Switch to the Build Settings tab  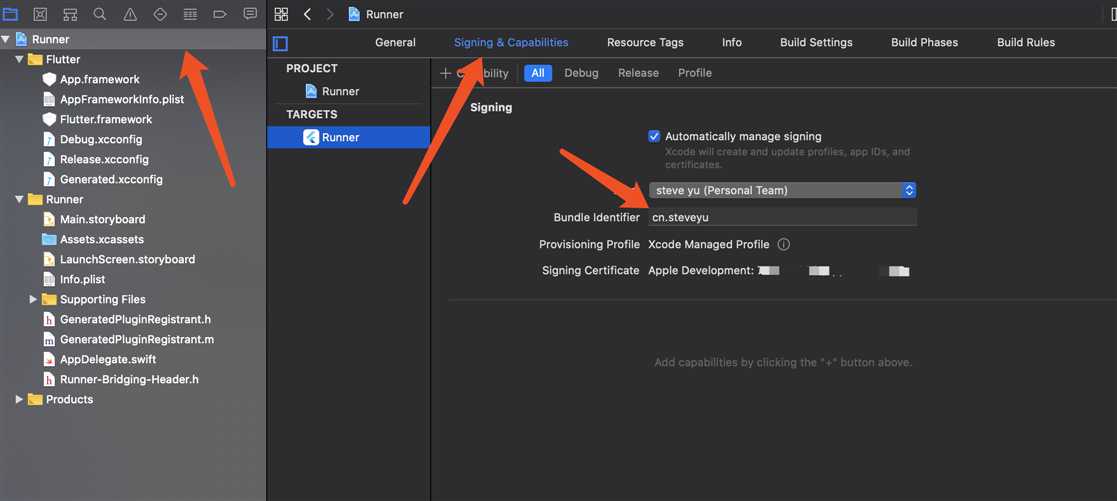coord(816,42)
